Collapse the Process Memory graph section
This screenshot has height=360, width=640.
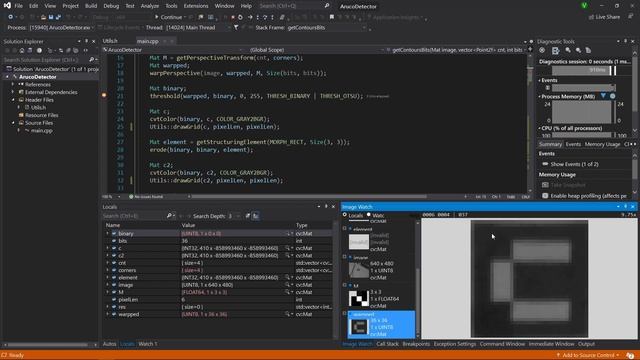click(540, 97)
